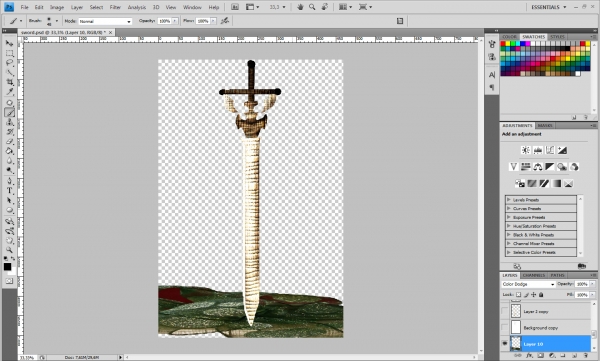This screenshot has width=600, height=361.
Task: Add a Black & White adjustment
Action: [550, 167]
